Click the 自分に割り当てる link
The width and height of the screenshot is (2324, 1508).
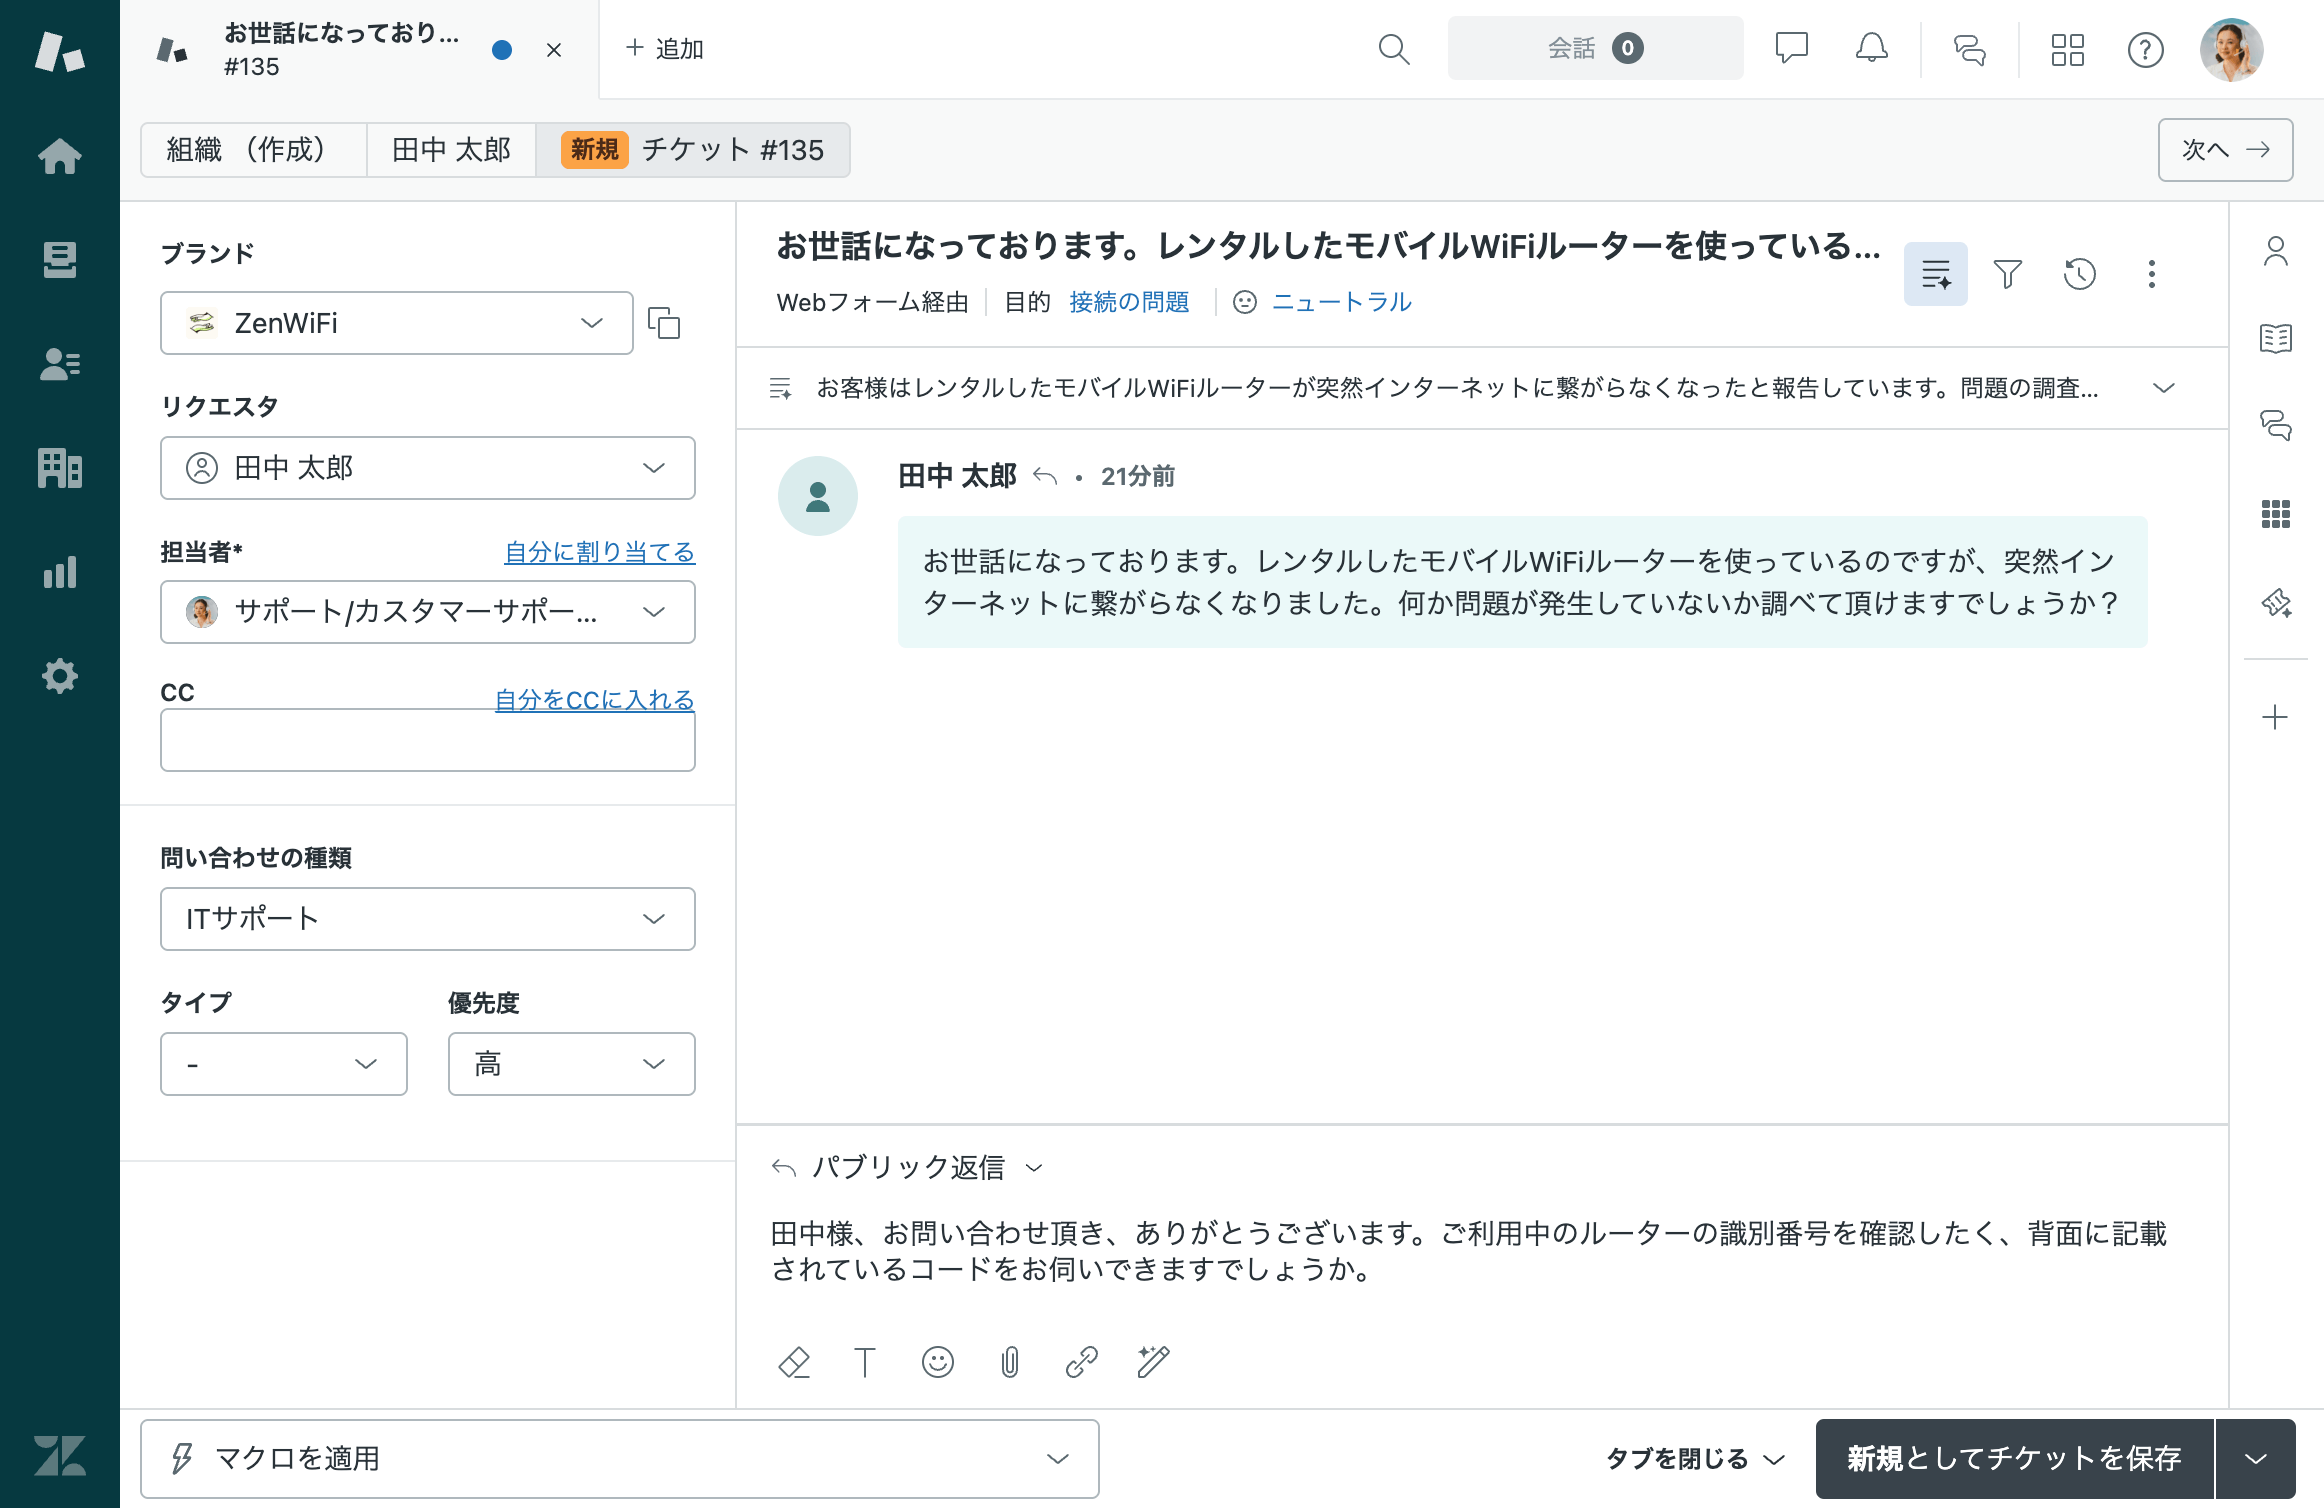click(x=599, y=551)
